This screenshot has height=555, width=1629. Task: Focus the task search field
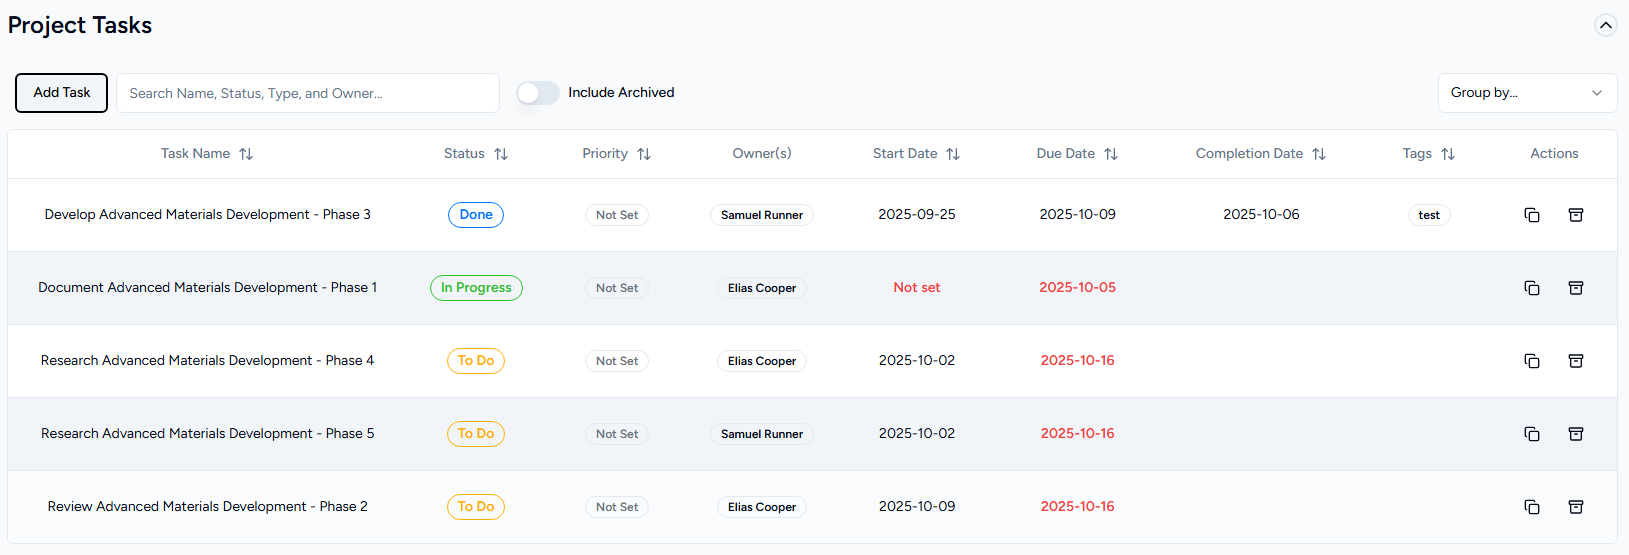pyautogui.click(x=308, y=93)
